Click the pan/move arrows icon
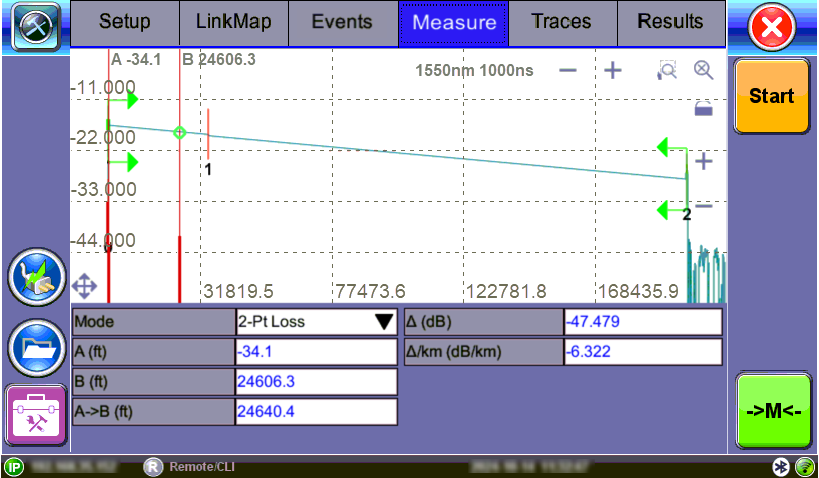This screenshot has width=819, height=478. [x=85, y=288]
